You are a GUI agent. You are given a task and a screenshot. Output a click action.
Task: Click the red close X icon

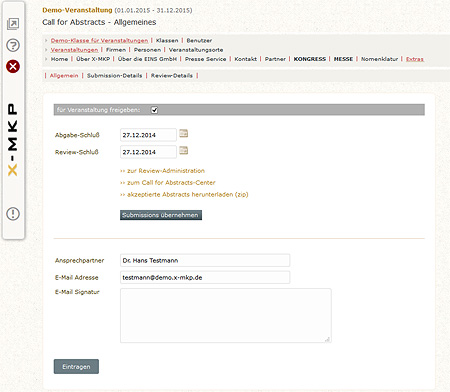[13, 67]
